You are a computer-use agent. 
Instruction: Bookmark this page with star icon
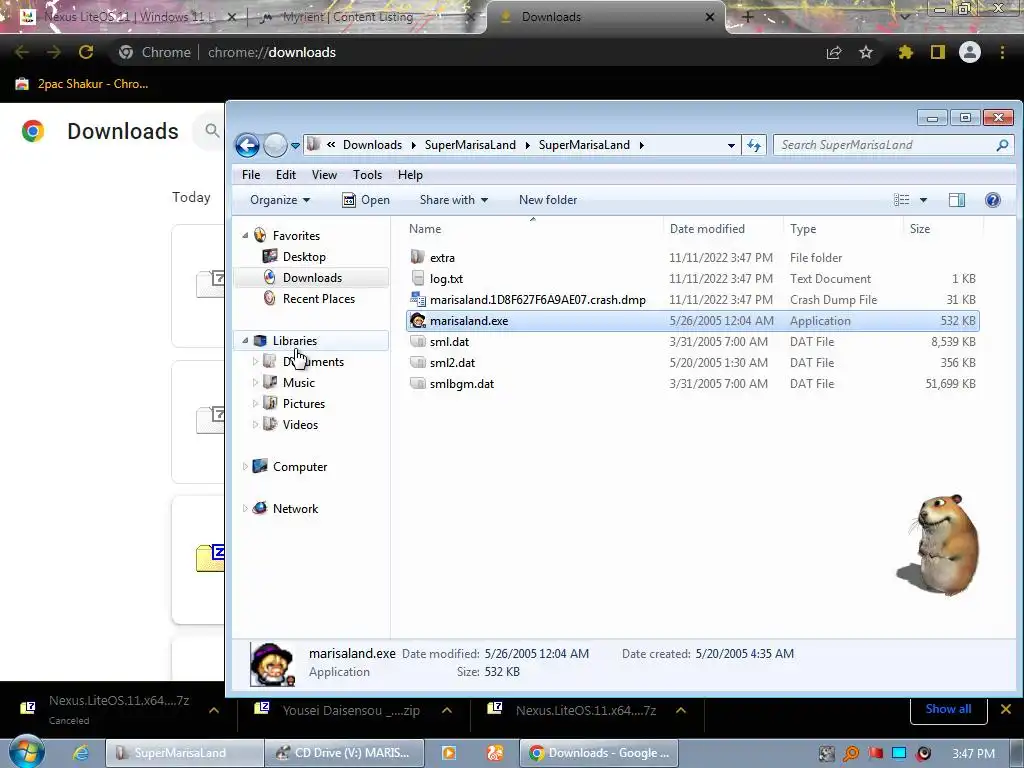tap(866, 52)
